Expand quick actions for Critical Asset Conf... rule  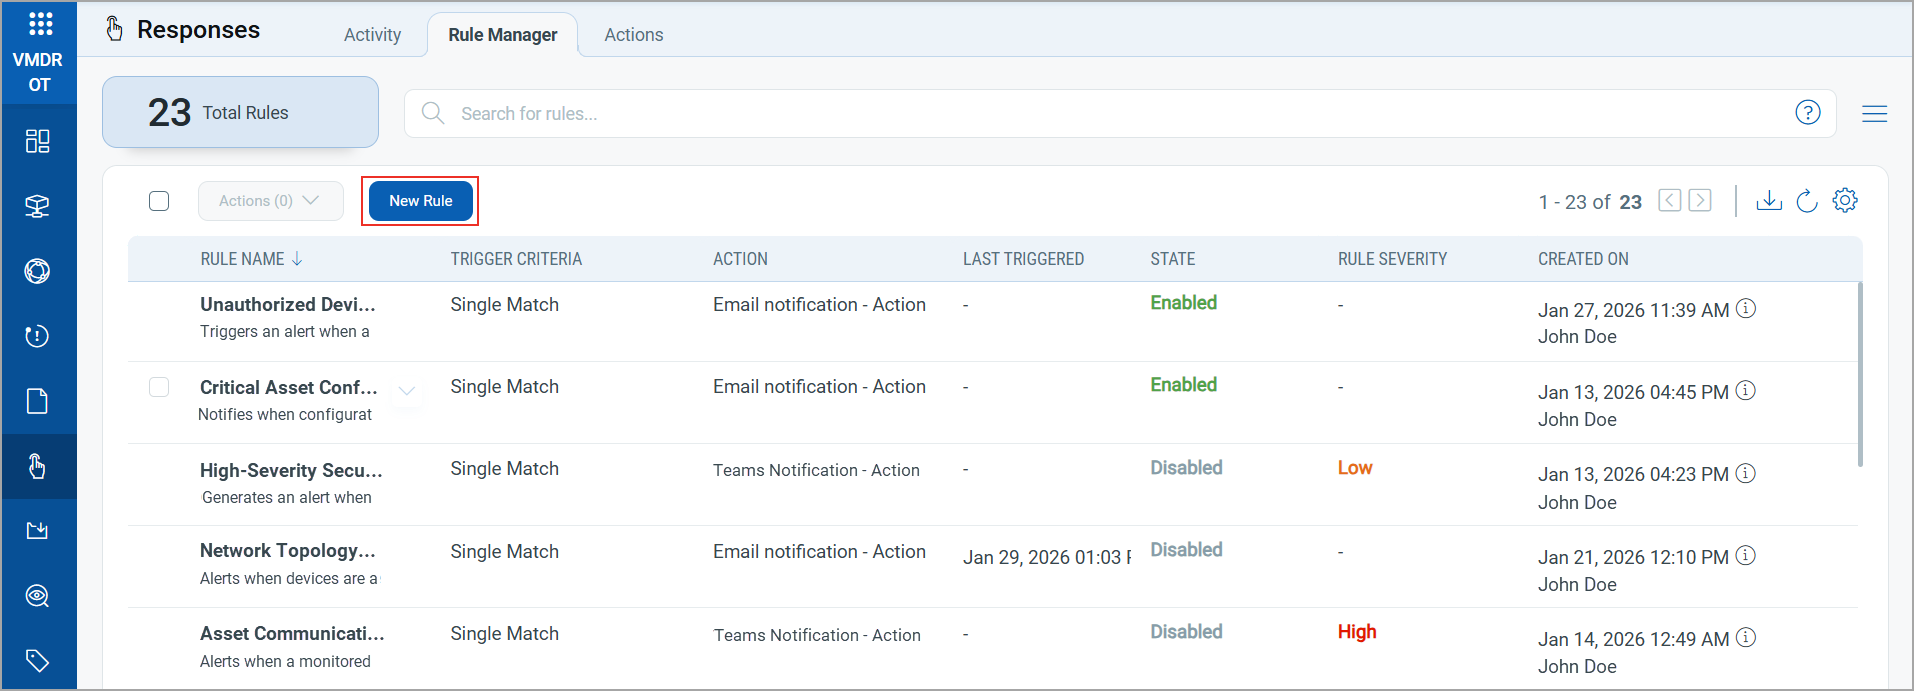click(x=407, y=391)
